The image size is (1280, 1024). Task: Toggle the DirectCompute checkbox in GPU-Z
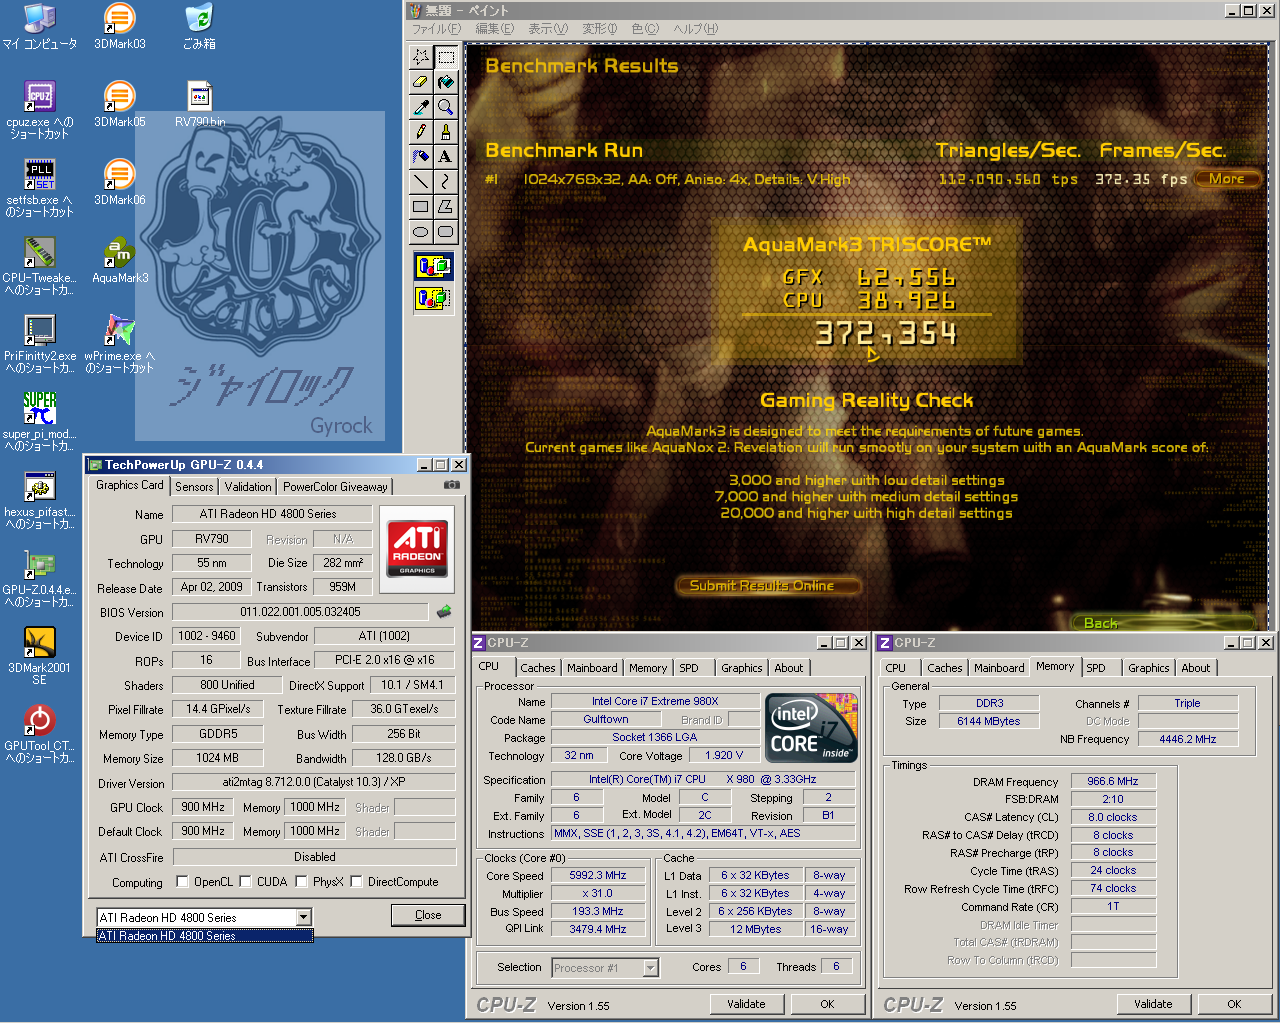[356, 882]
